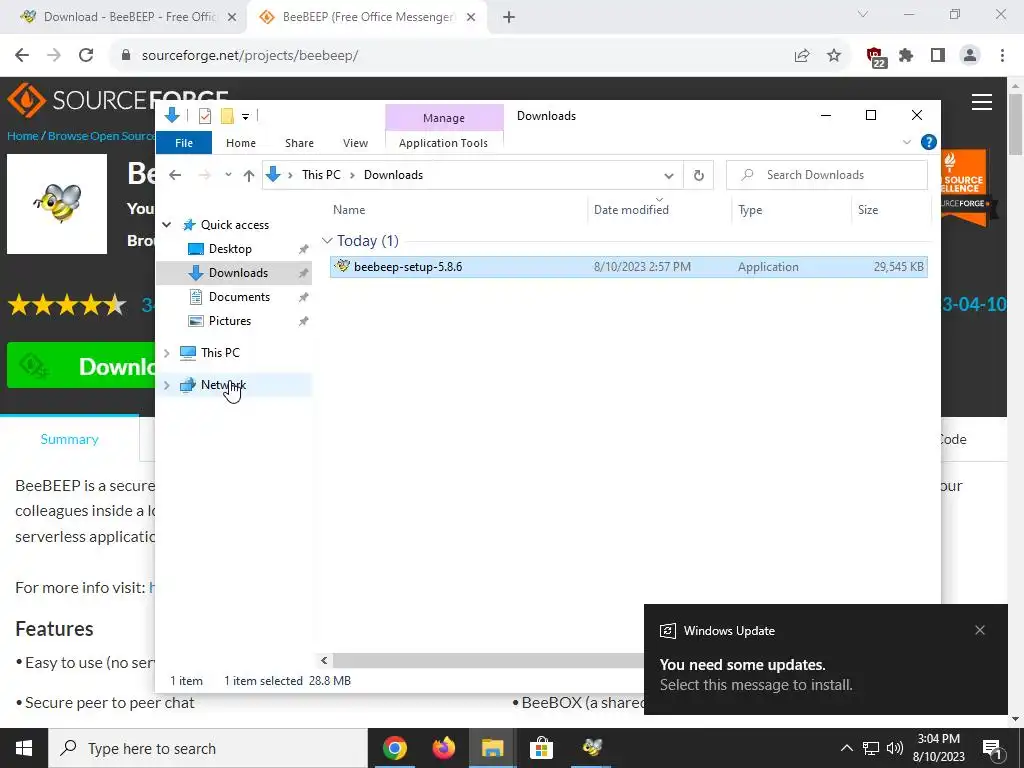Bookmark this page with the star
Viewport: 1024px width, 768px height.
click(x=834, y=56)
